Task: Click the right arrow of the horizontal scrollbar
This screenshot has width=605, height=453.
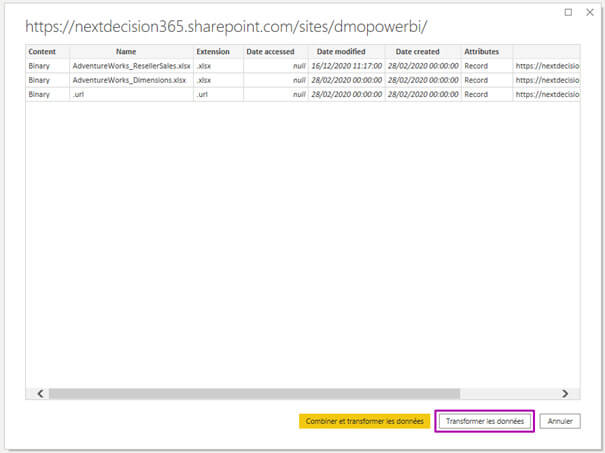Action: tap(565, 394)
